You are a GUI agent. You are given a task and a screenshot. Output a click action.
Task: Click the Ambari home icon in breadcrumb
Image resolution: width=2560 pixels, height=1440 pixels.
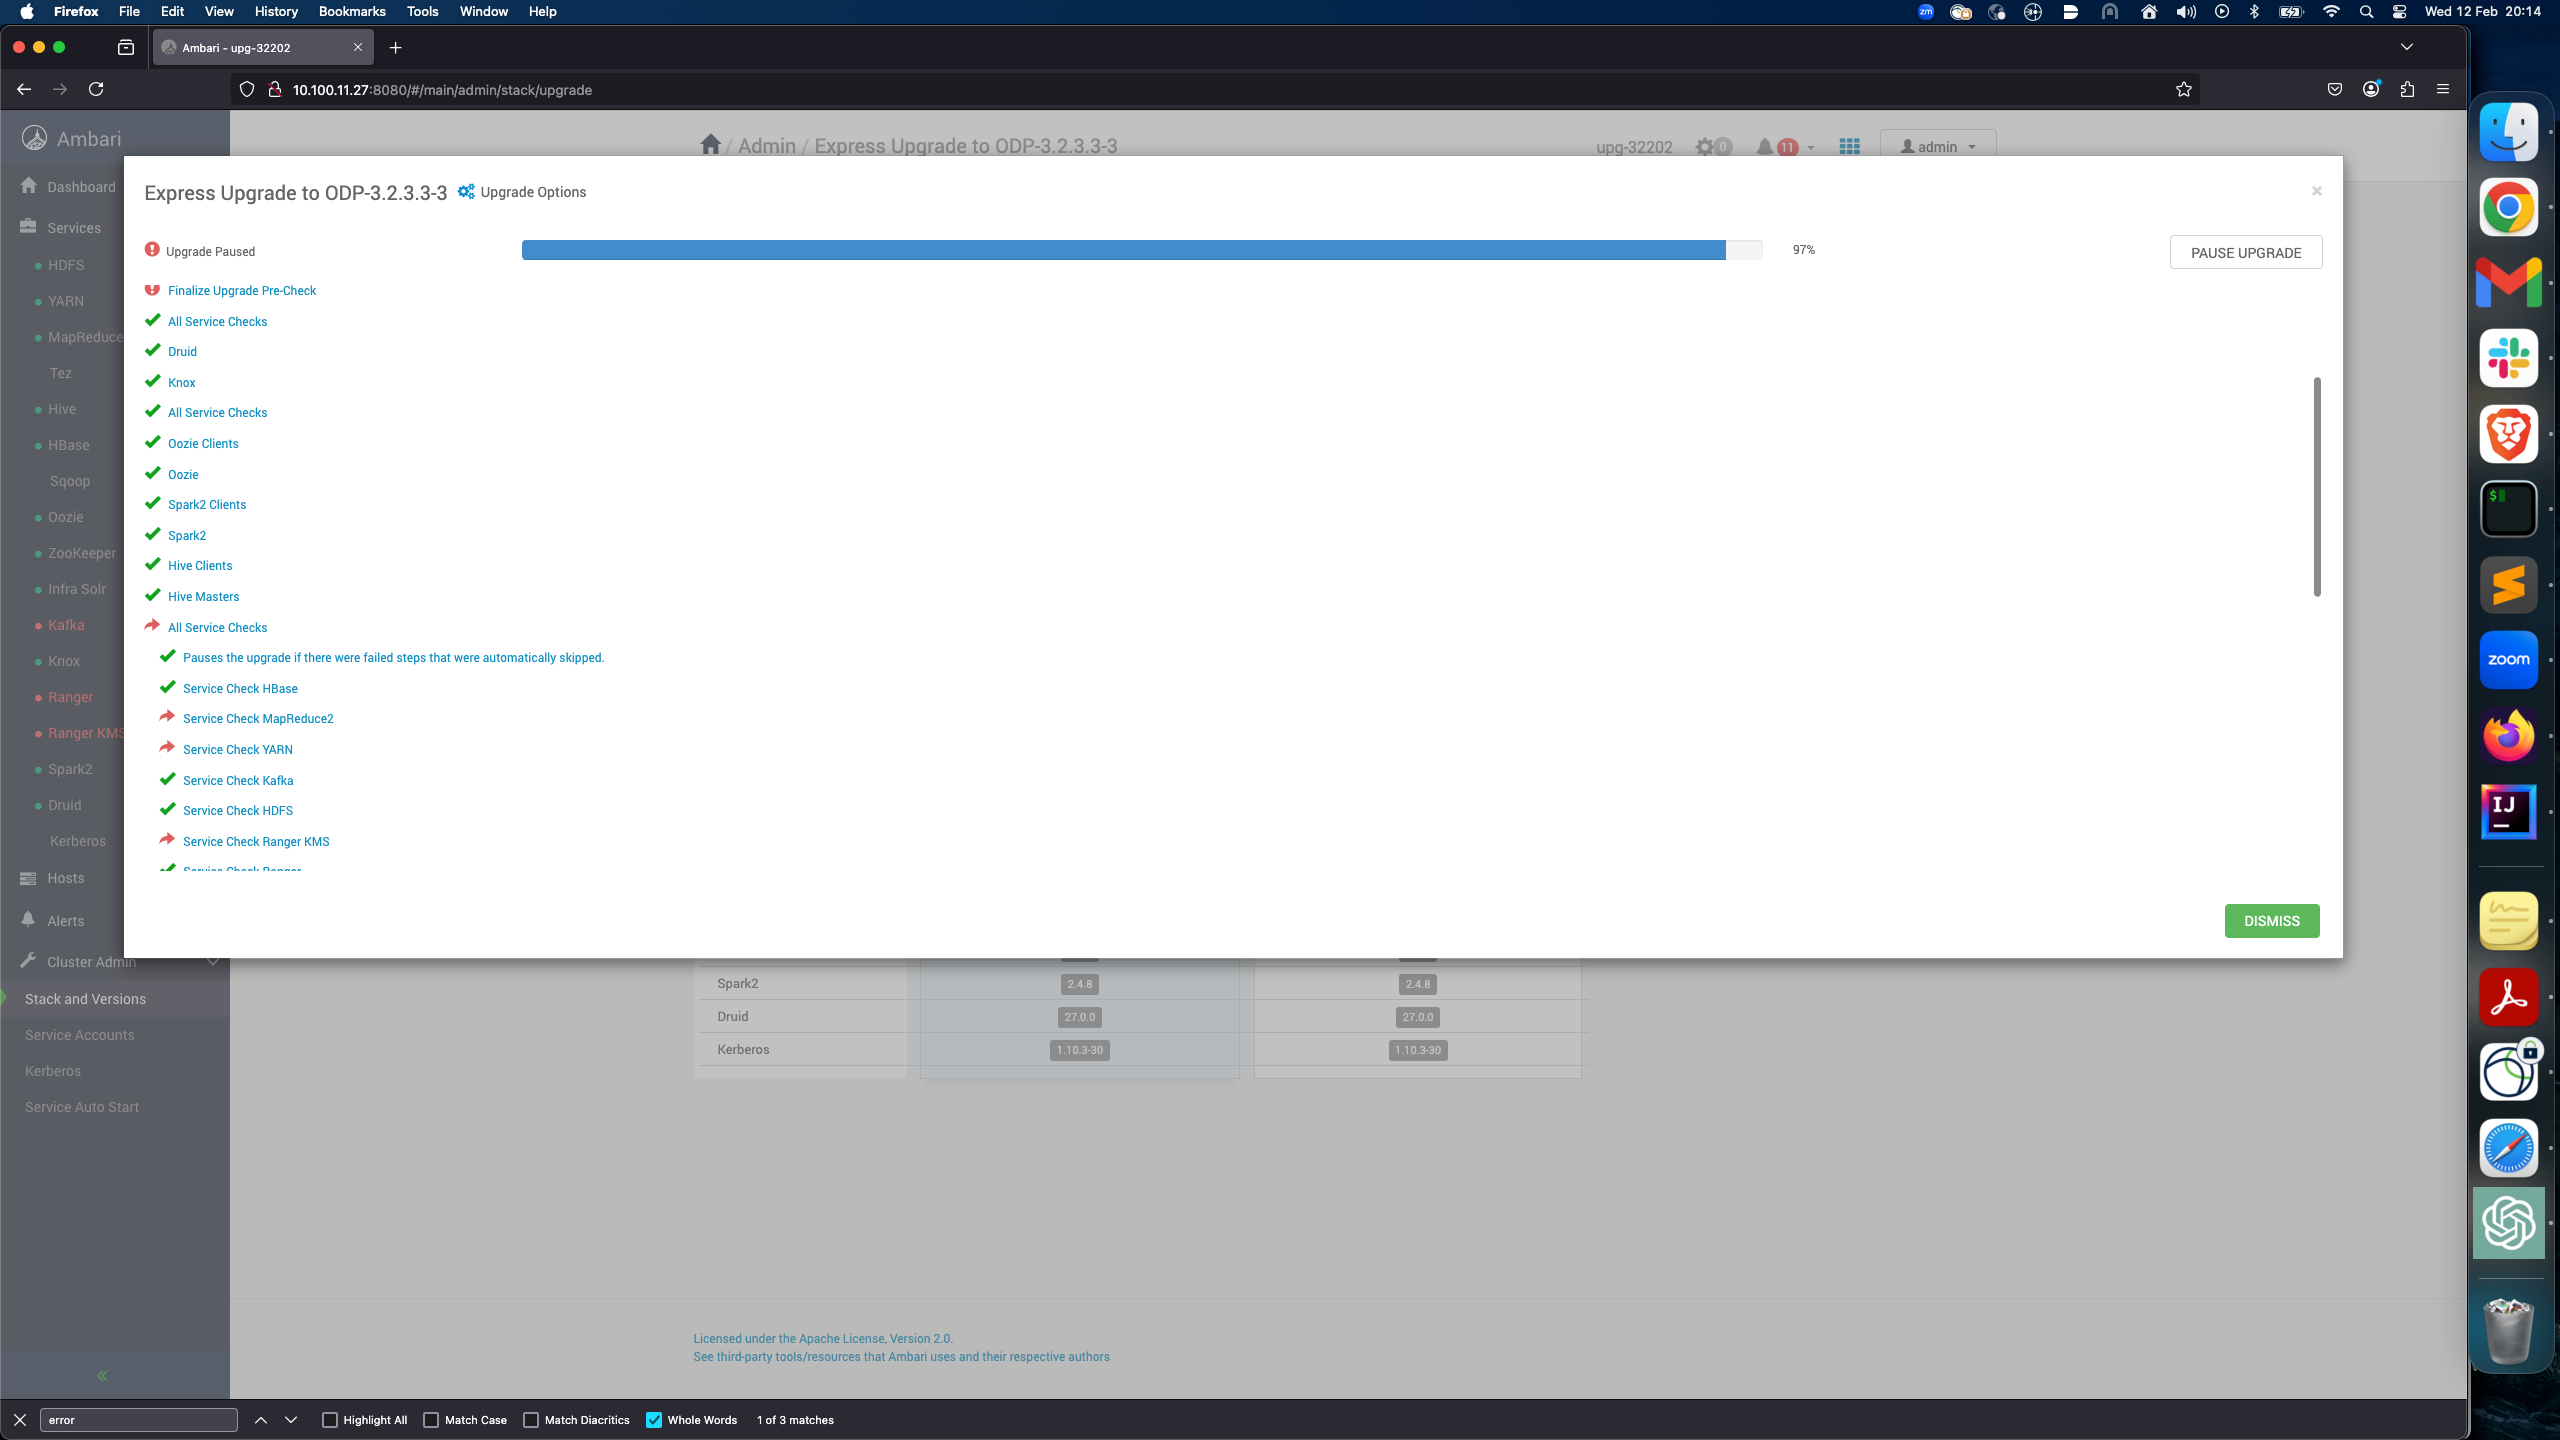tap(710, 145)
